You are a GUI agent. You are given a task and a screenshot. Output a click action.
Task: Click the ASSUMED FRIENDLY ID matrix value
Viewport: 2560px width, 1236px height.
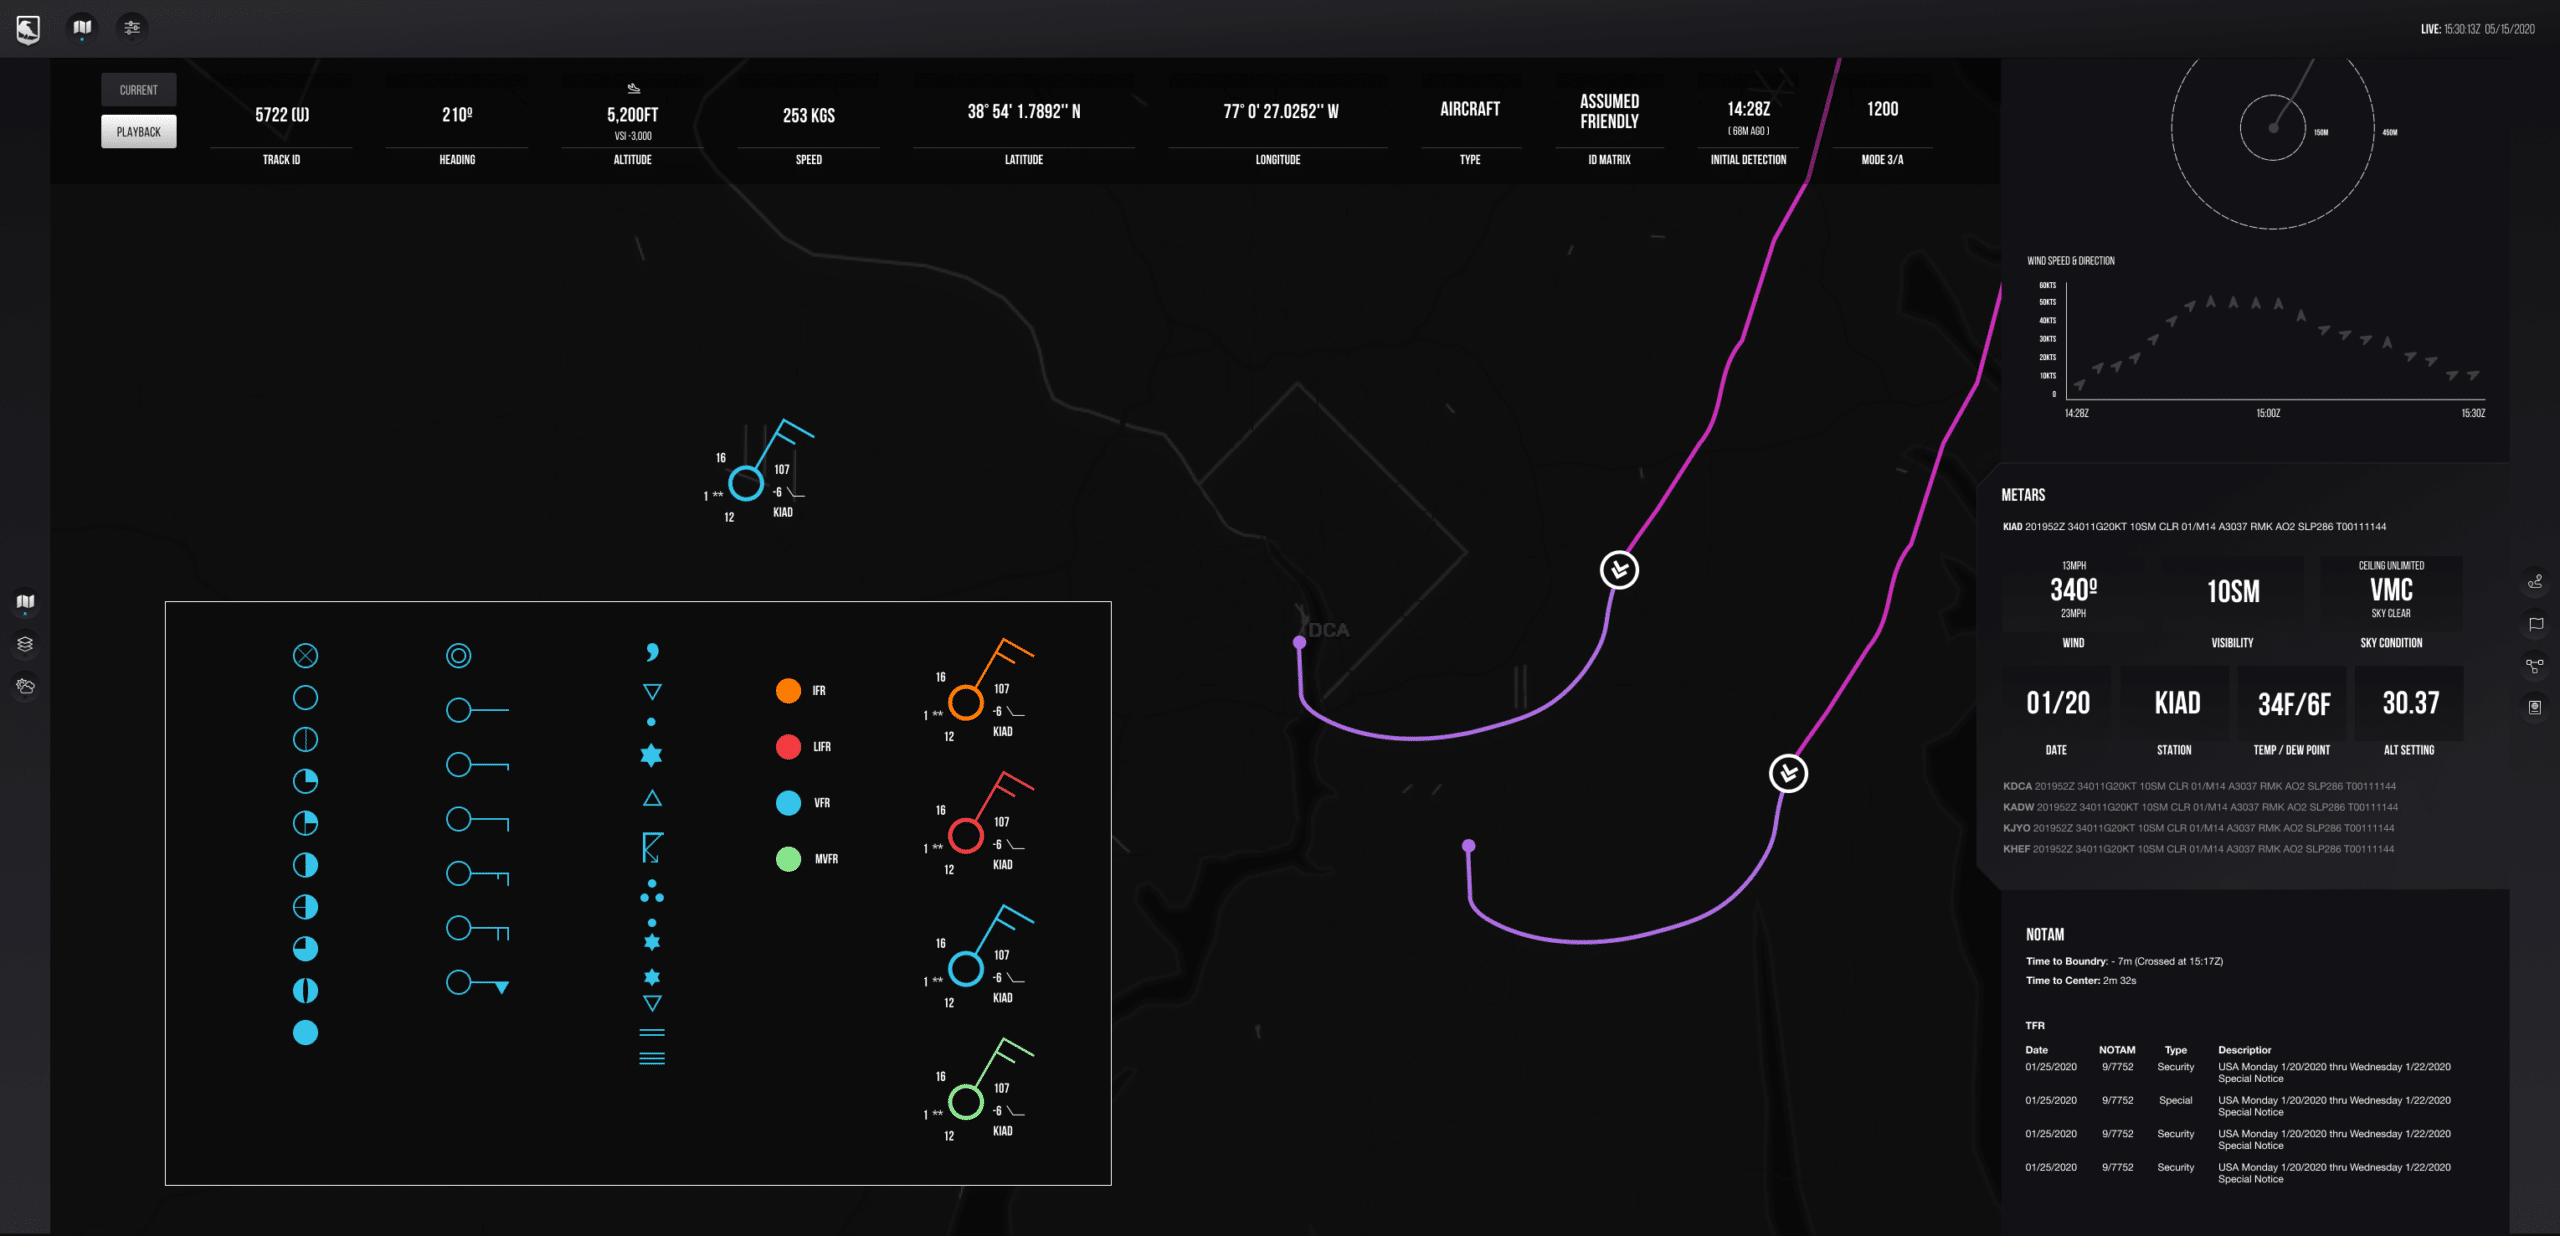[1609, 111]
